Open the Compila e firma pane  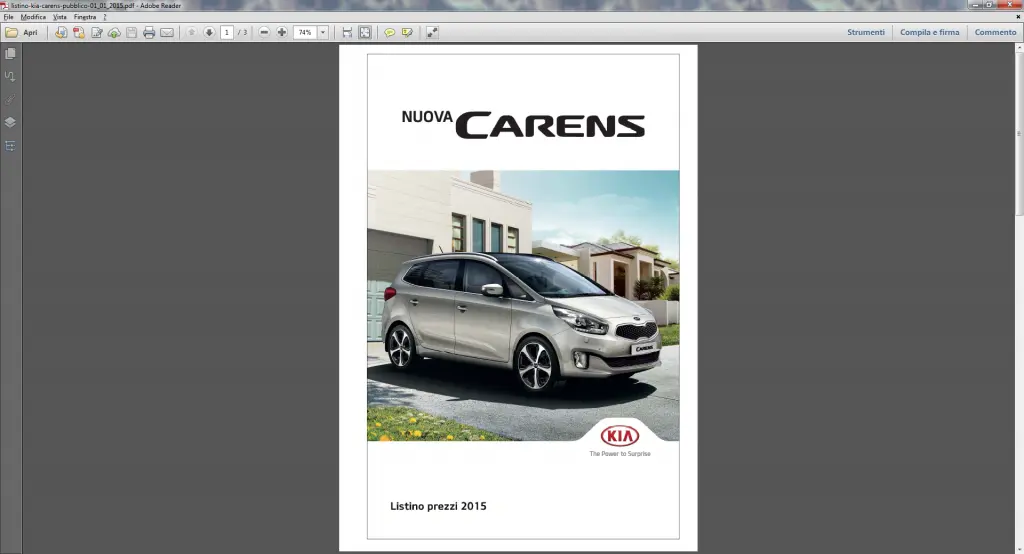[930, 32]
